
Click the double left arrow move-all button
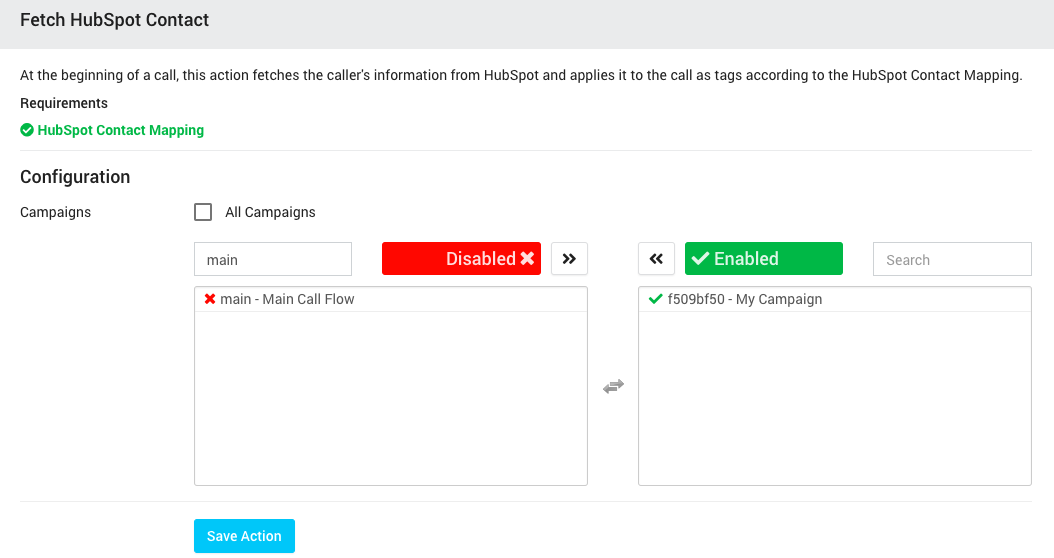point(656,259)
